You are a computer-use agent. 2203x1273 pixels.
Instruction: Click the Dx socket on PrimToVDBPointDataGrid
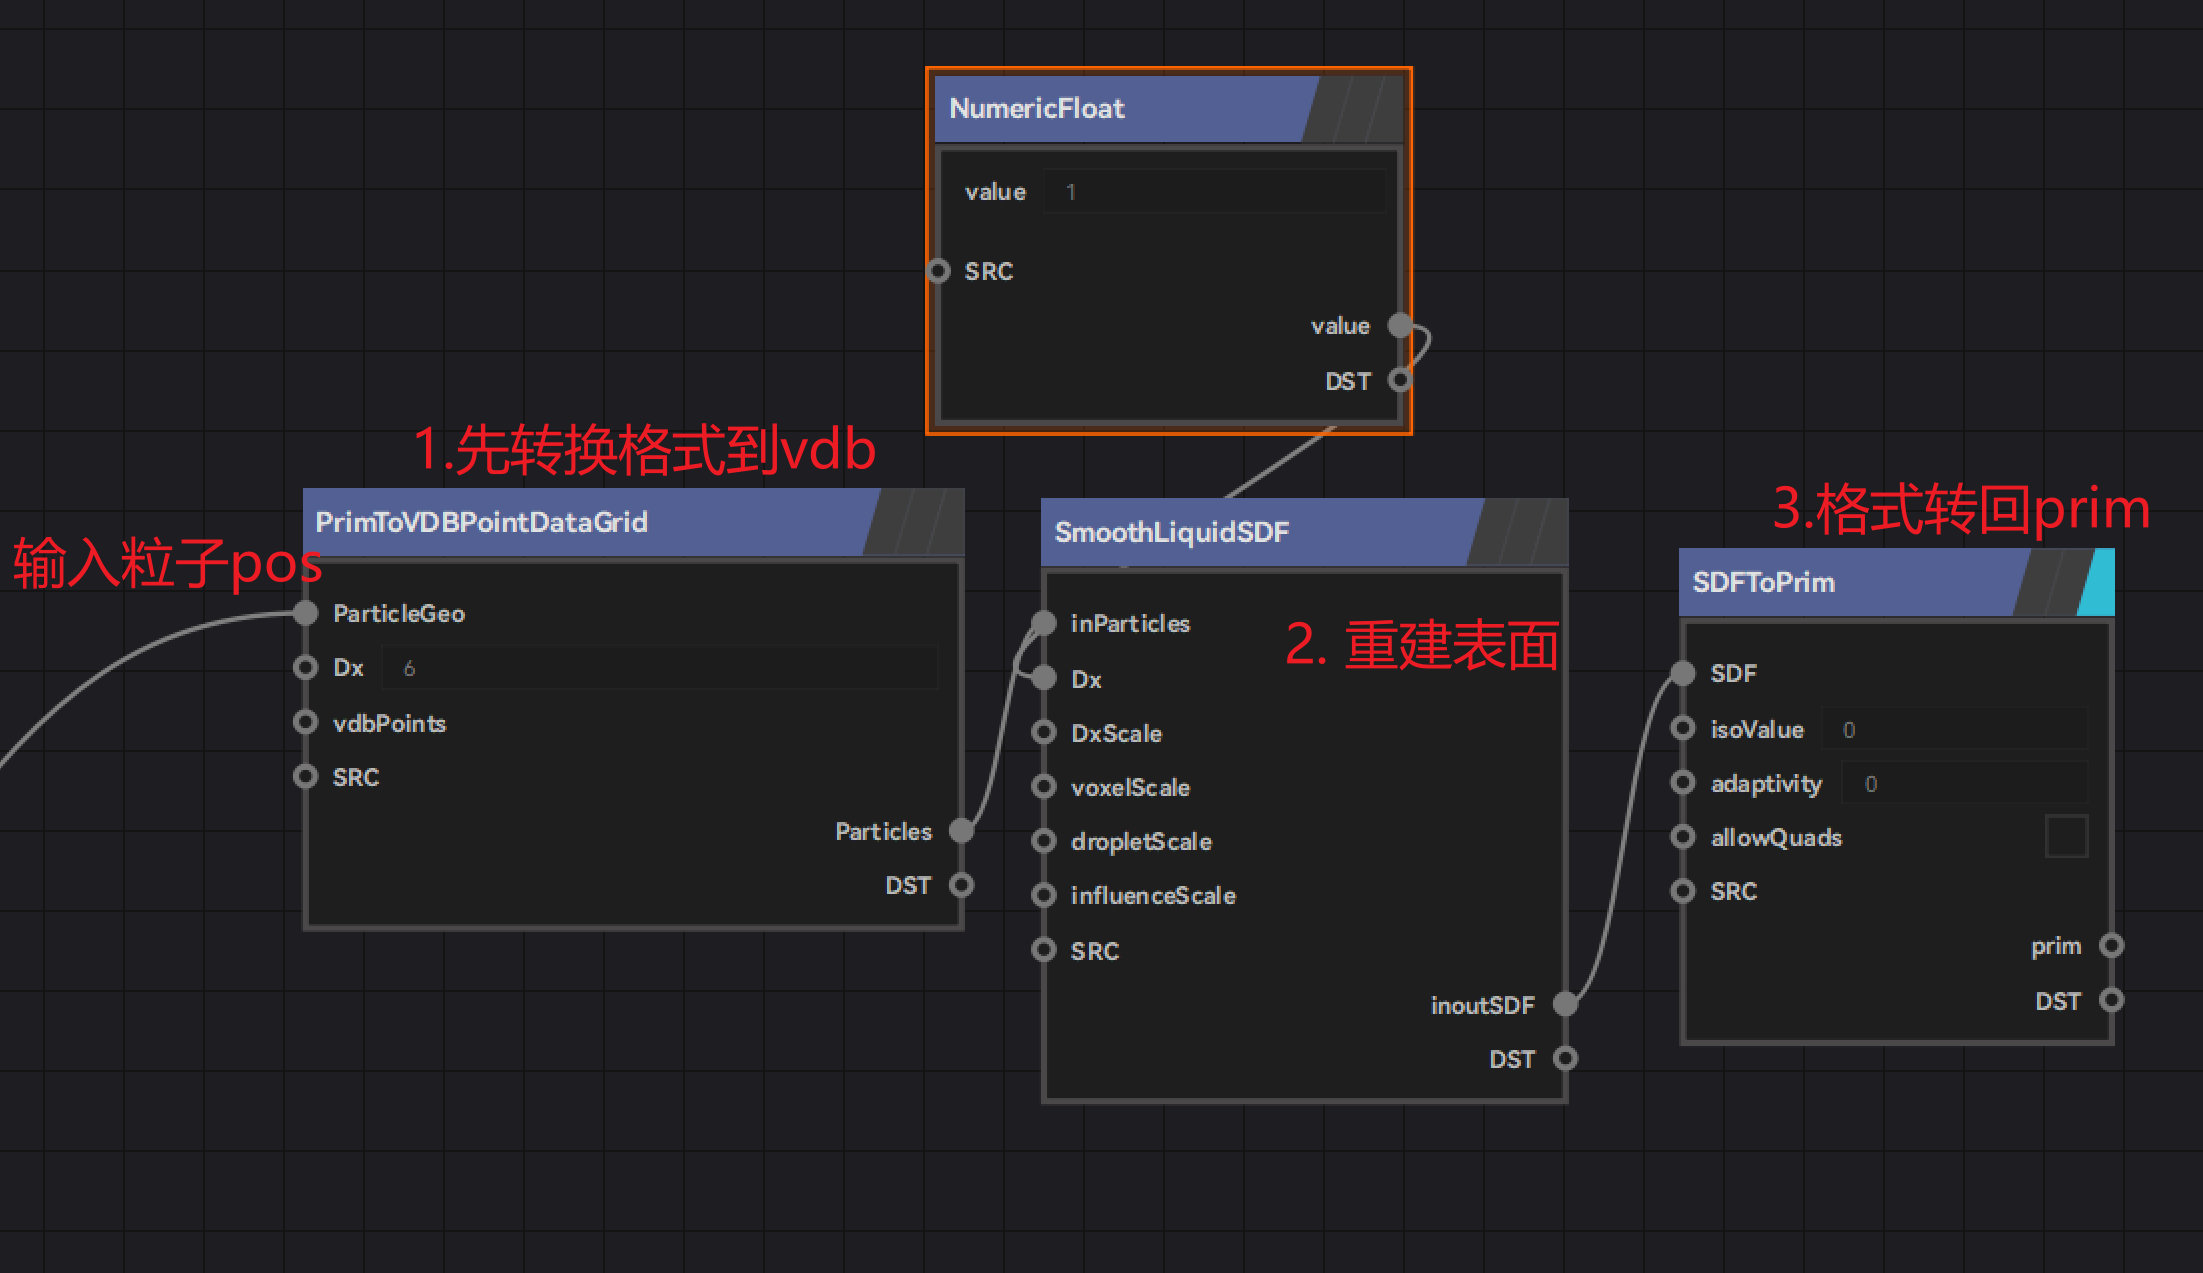[306, 667]
